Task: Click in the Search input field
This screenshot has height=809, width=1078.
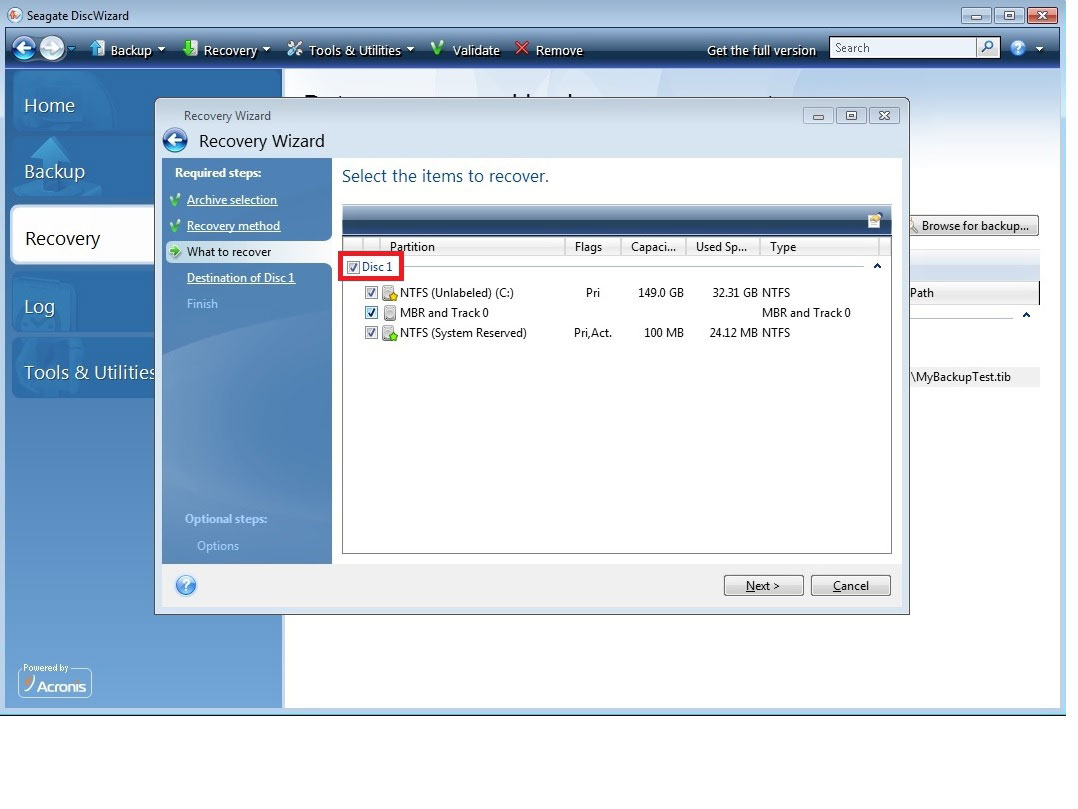Action: (902, 48)
